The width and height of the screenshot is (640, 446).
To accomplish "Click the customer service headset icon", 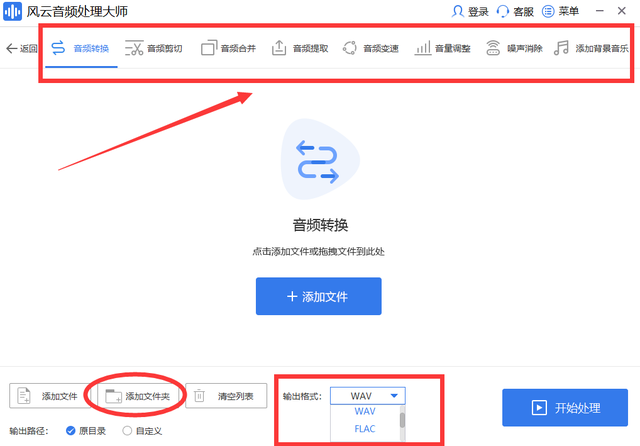I will (x=502, y=11).
